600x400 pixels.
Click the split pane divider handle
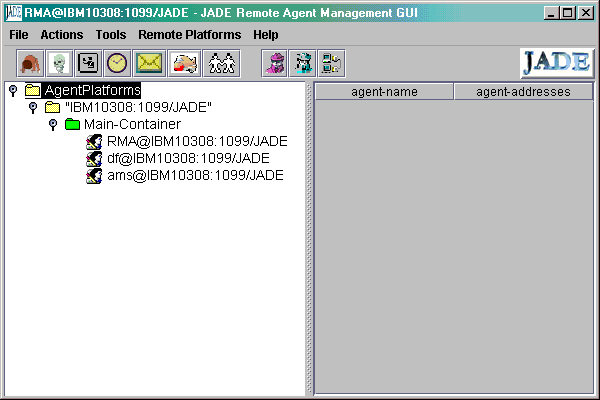pyautogui.click(x=310, y=238)
